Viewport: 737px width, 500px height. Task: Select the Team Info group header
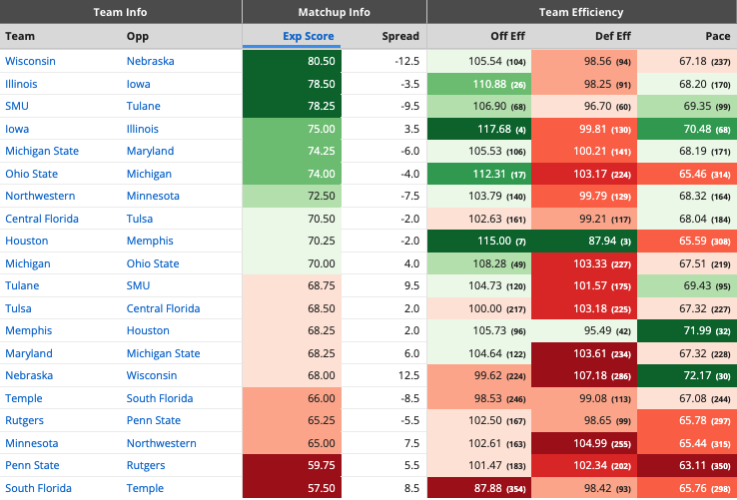tap(120, 12)
